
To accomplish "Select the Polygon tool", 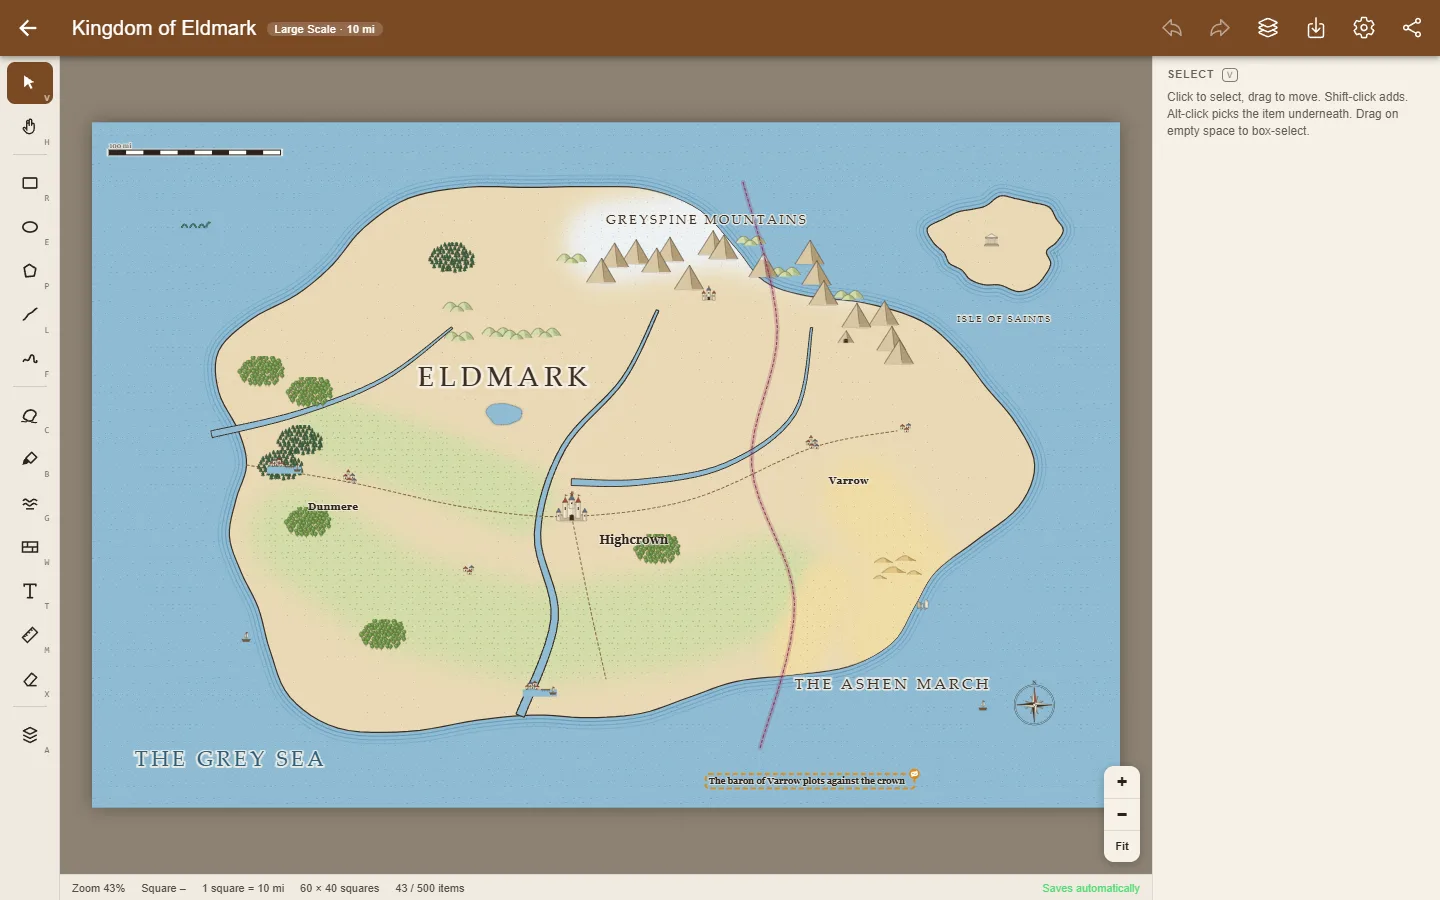I will point(30,271).
